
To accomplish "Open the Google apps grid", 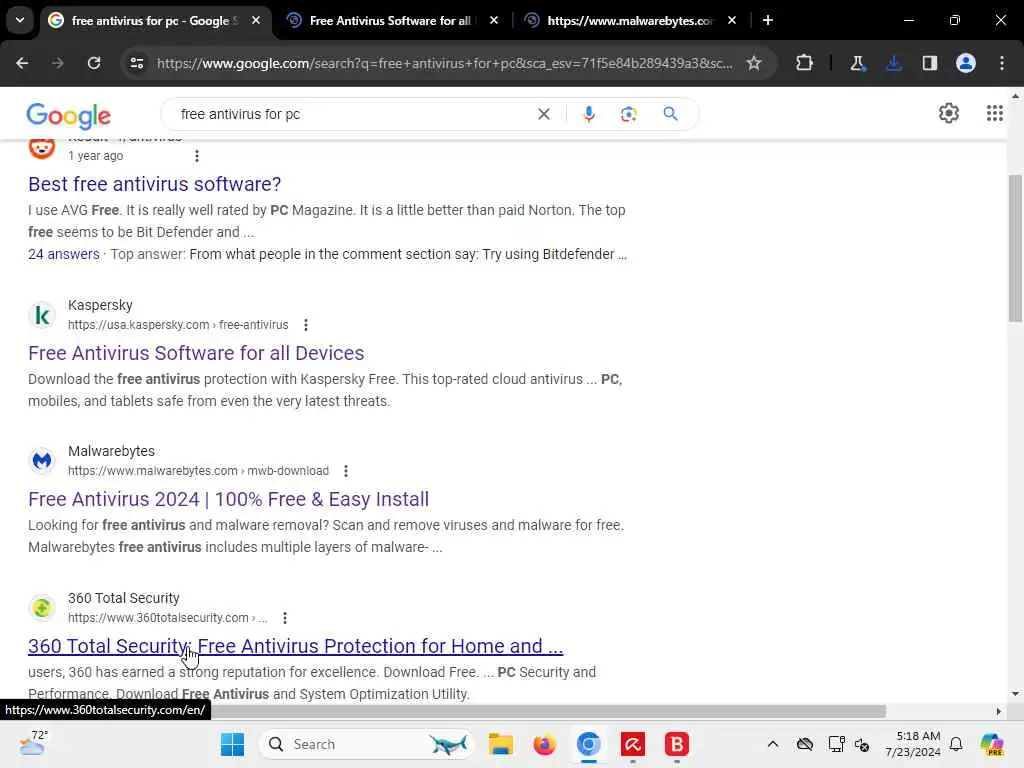I will pyautogui.click(x=995, y=113).
